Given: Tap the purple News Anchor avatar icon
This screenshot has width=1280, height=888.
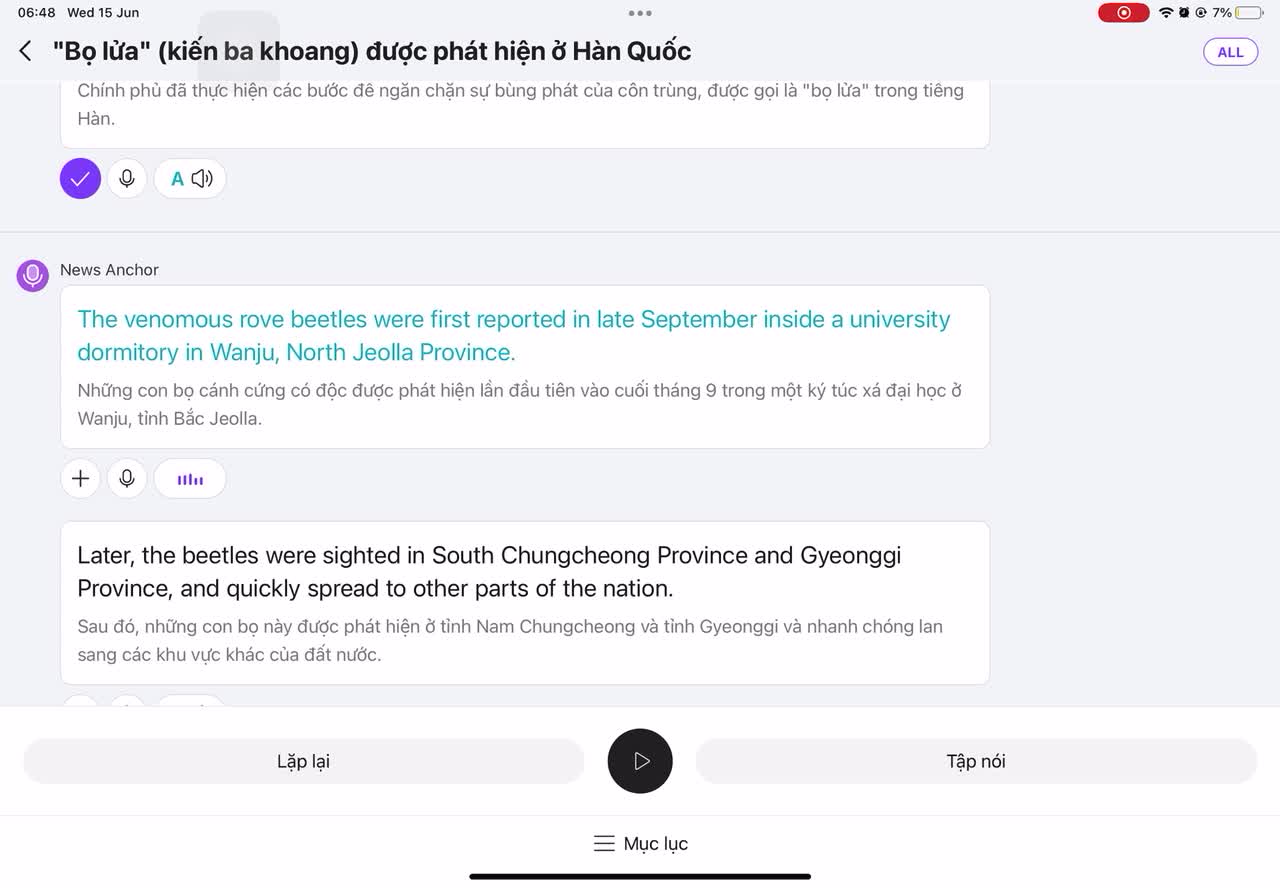Looking at the screenshot, I should (x=33, y=275).
